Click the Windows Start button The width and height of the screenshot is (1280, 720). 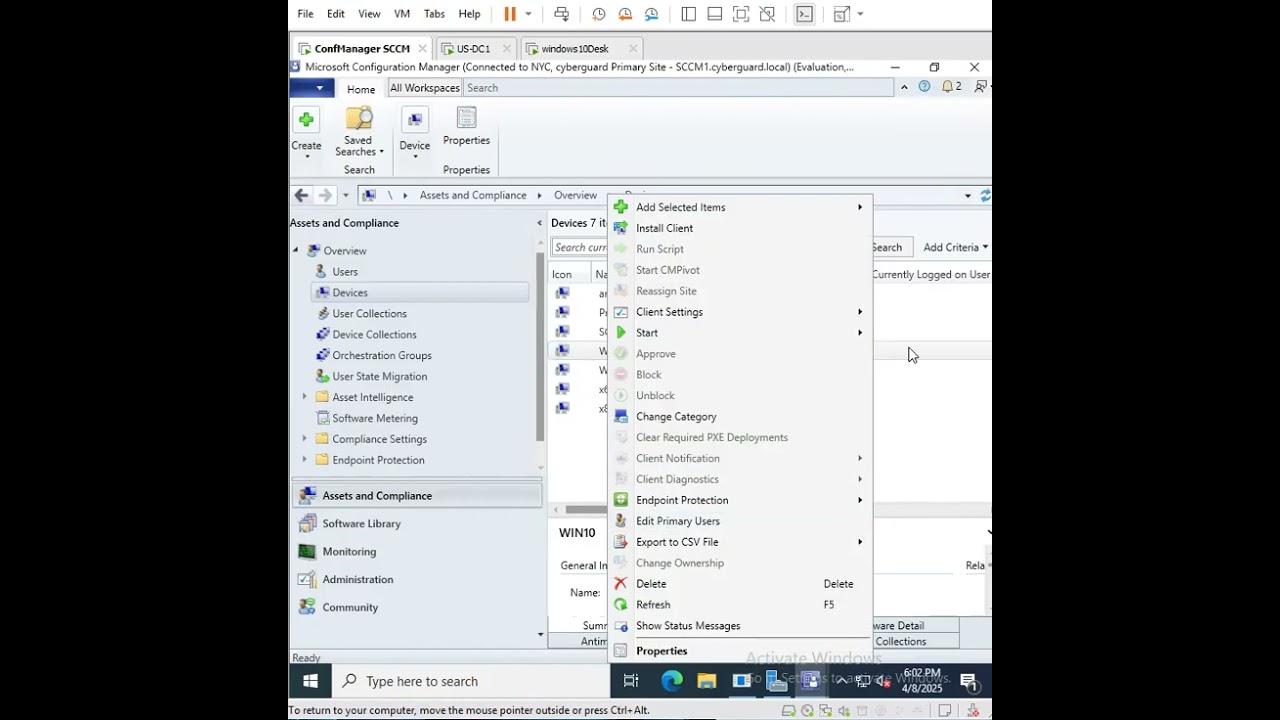click(310, 681)
